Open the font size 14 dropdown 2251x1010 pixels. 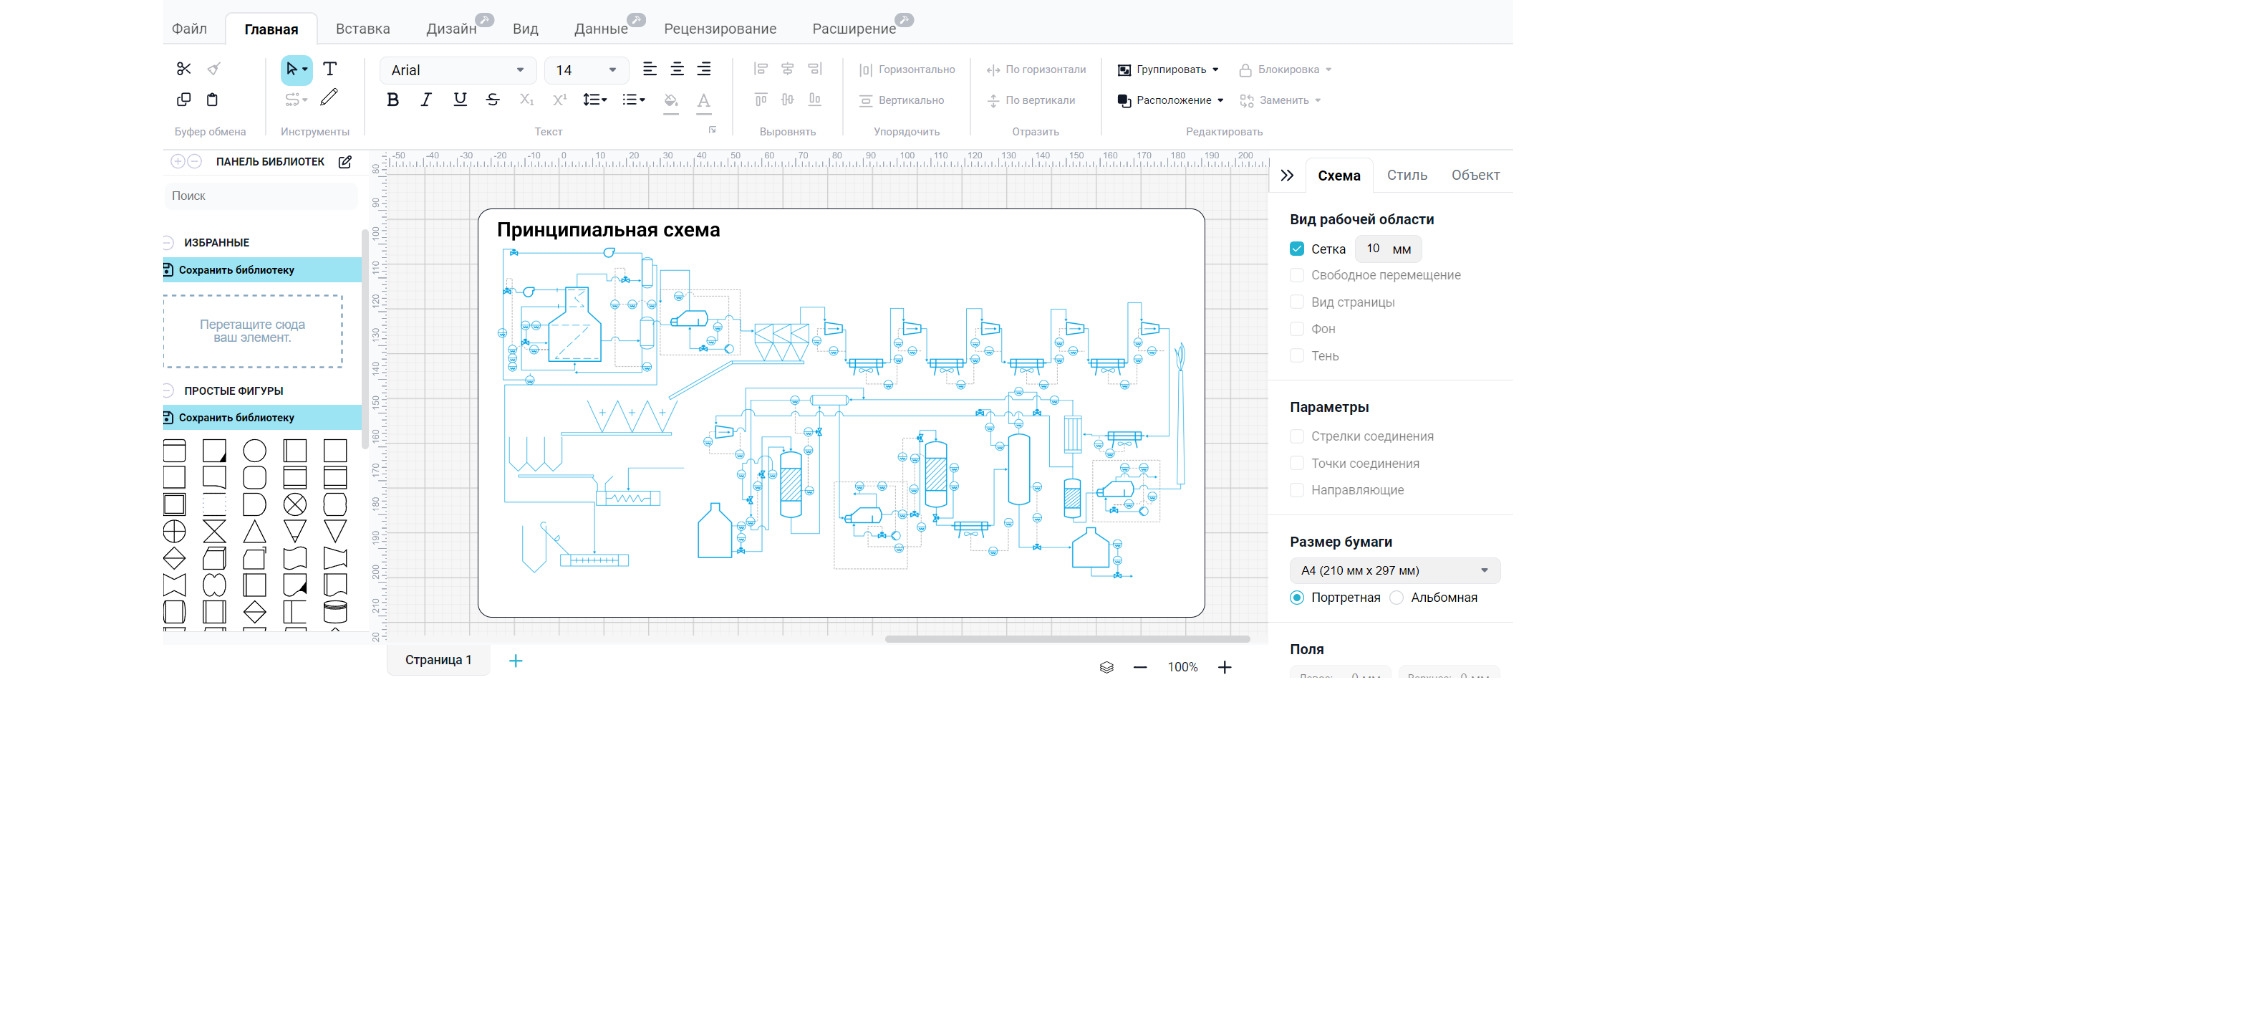pos(586,70)
